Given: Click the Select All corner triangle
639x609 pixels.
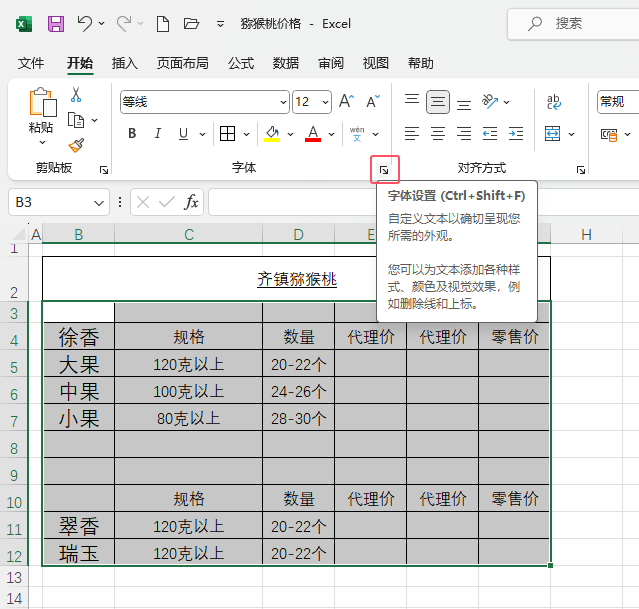Looking at the screenshot, I should [x=18, y=234].
